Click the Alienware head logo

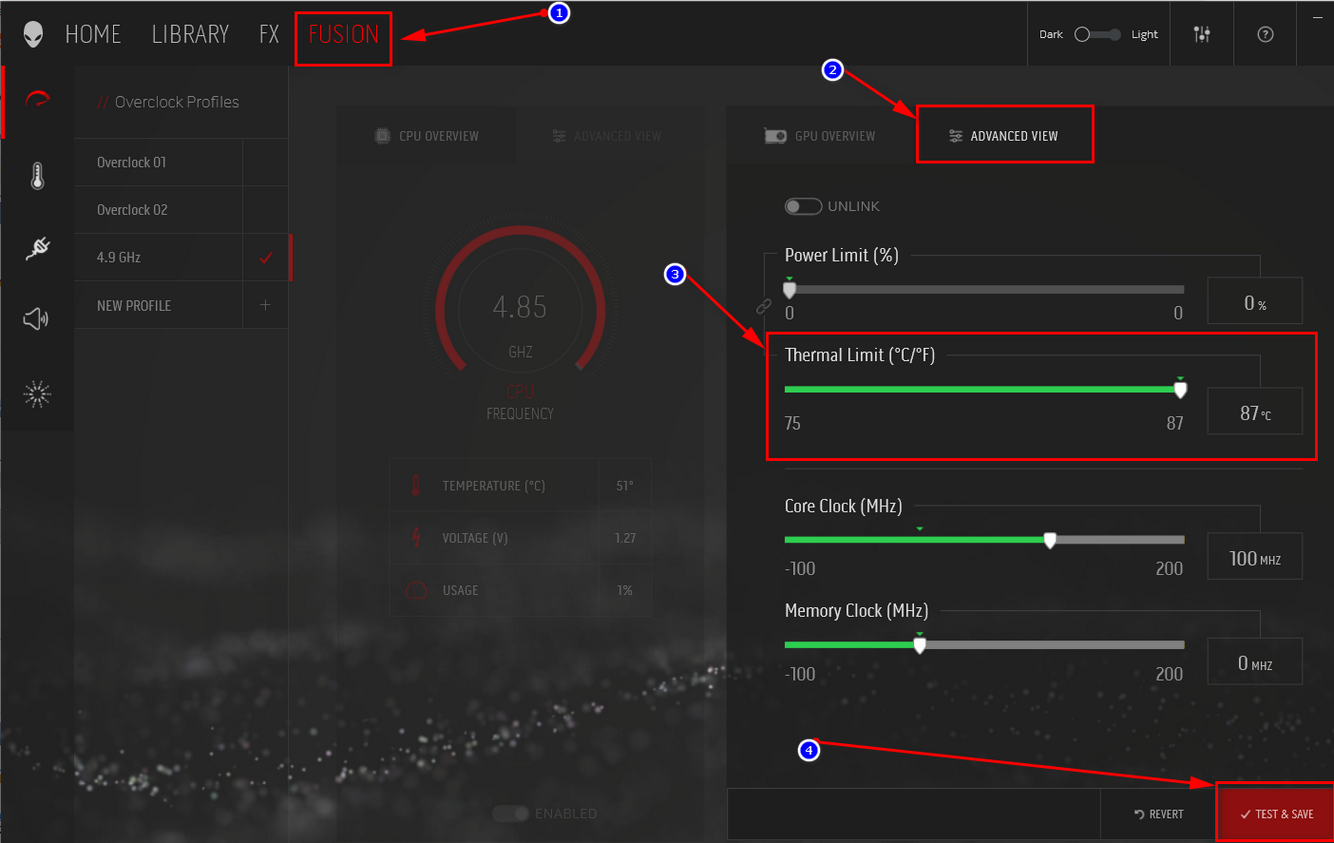pyautogui.click(x=34, y=34)
